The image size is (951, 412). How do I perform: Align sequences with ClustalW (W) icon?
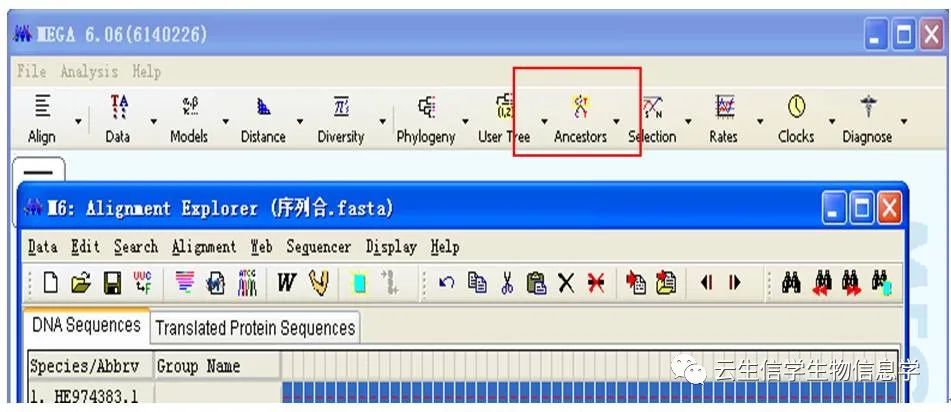pos(286,283)
